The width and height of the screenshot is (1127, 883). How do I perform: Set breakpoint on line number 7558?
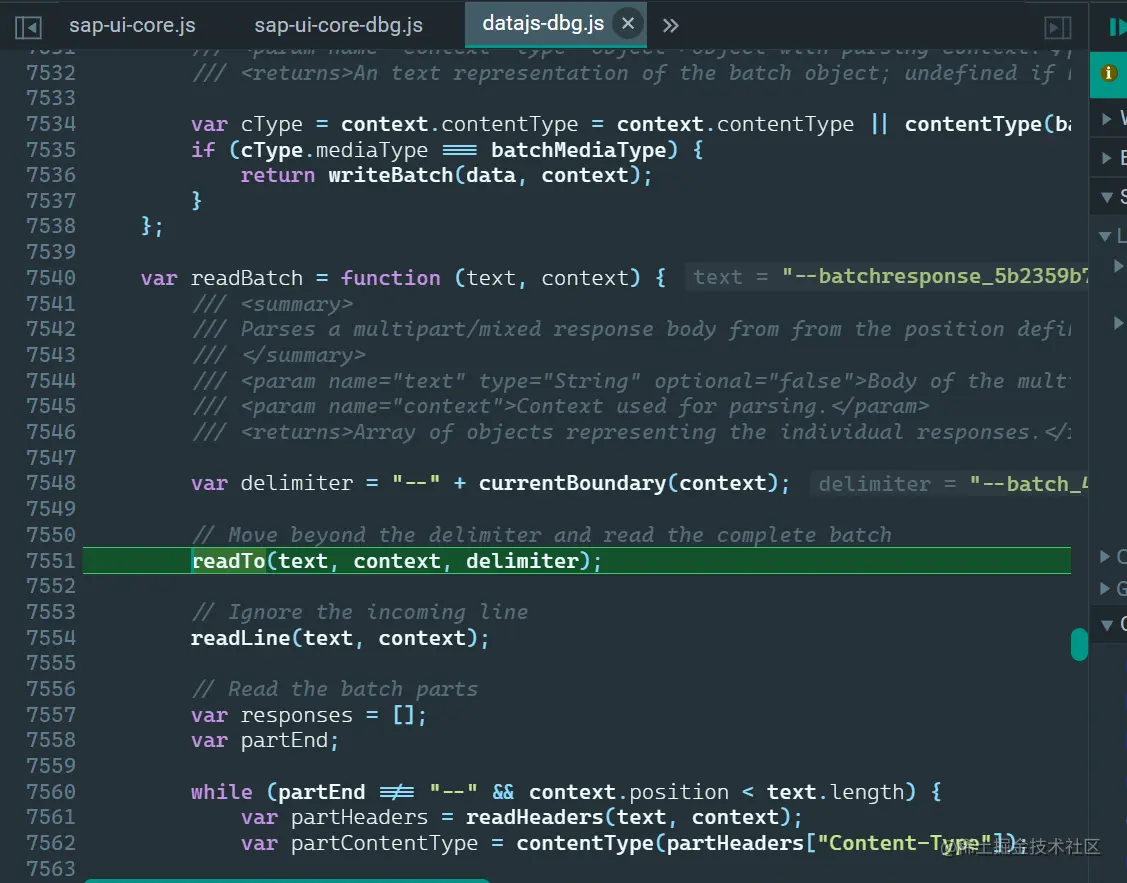coord(51,739)
